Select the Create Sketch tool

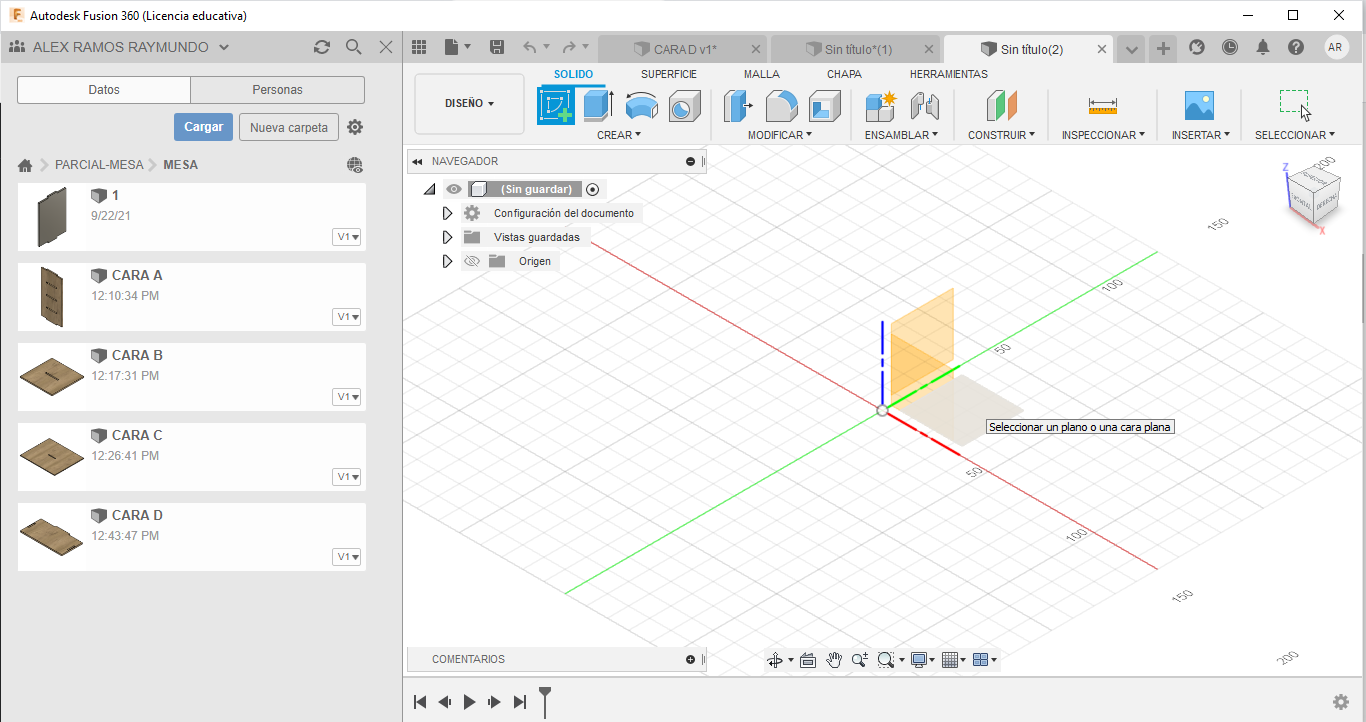tap(556, 106)
